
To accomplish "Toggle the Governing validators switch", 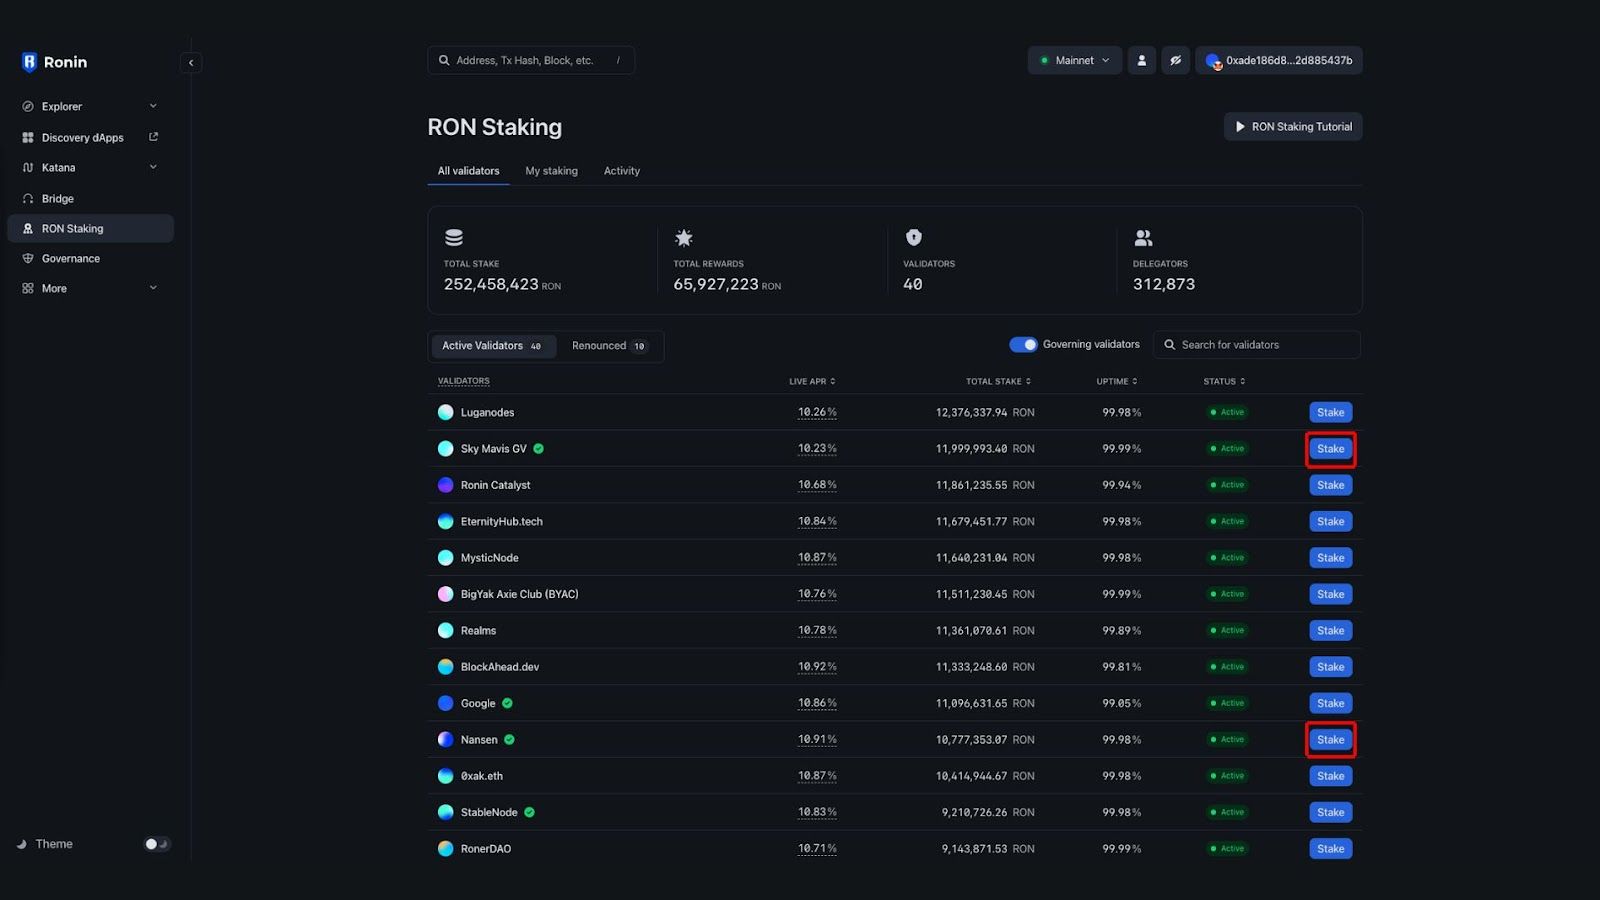I will (1023, 345).
